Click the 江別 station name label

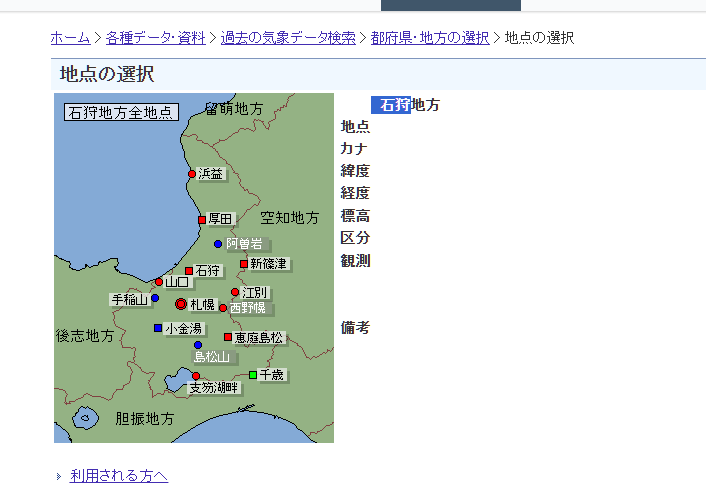pos(254,293)
